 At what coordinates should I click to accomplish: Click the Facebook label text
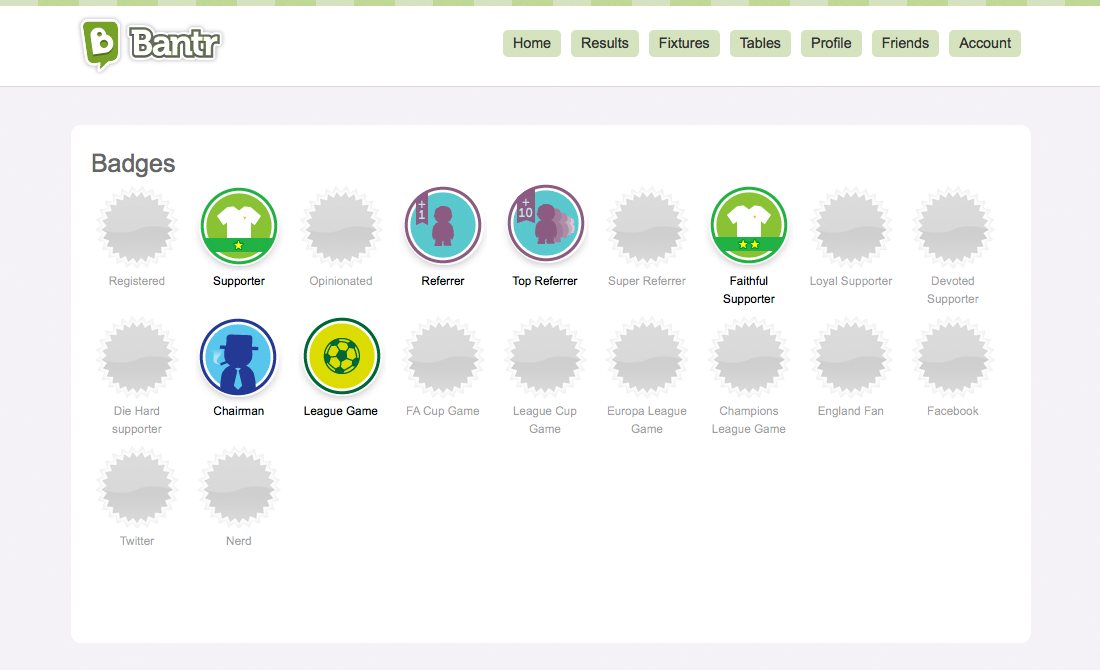(x=953, y=411)
